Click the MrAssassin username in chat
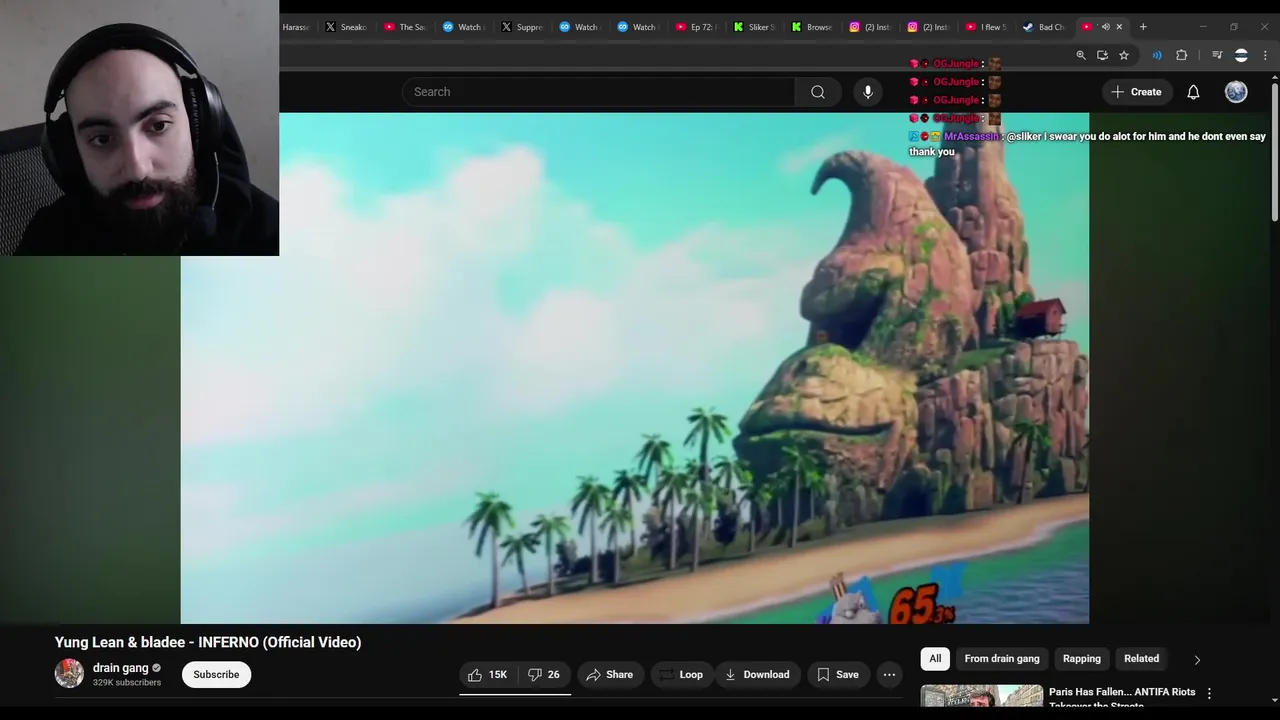This screenshot has width=1280, height=720. [970, 136]
